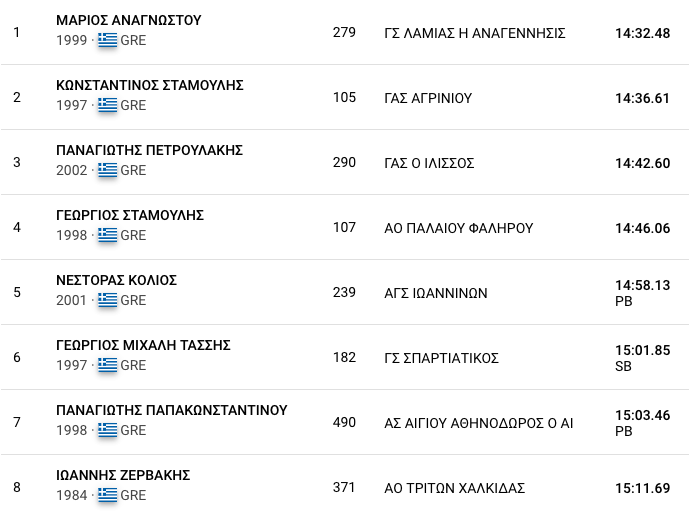Click the flag icon under ΠΑΝΑΓΙΩΤΗΣ ΠΕΤΡΟΥΛΑΚΗΣ
The width and height of the screenshot is (695, 518).
pyautogui.click(x=107, y=170)
